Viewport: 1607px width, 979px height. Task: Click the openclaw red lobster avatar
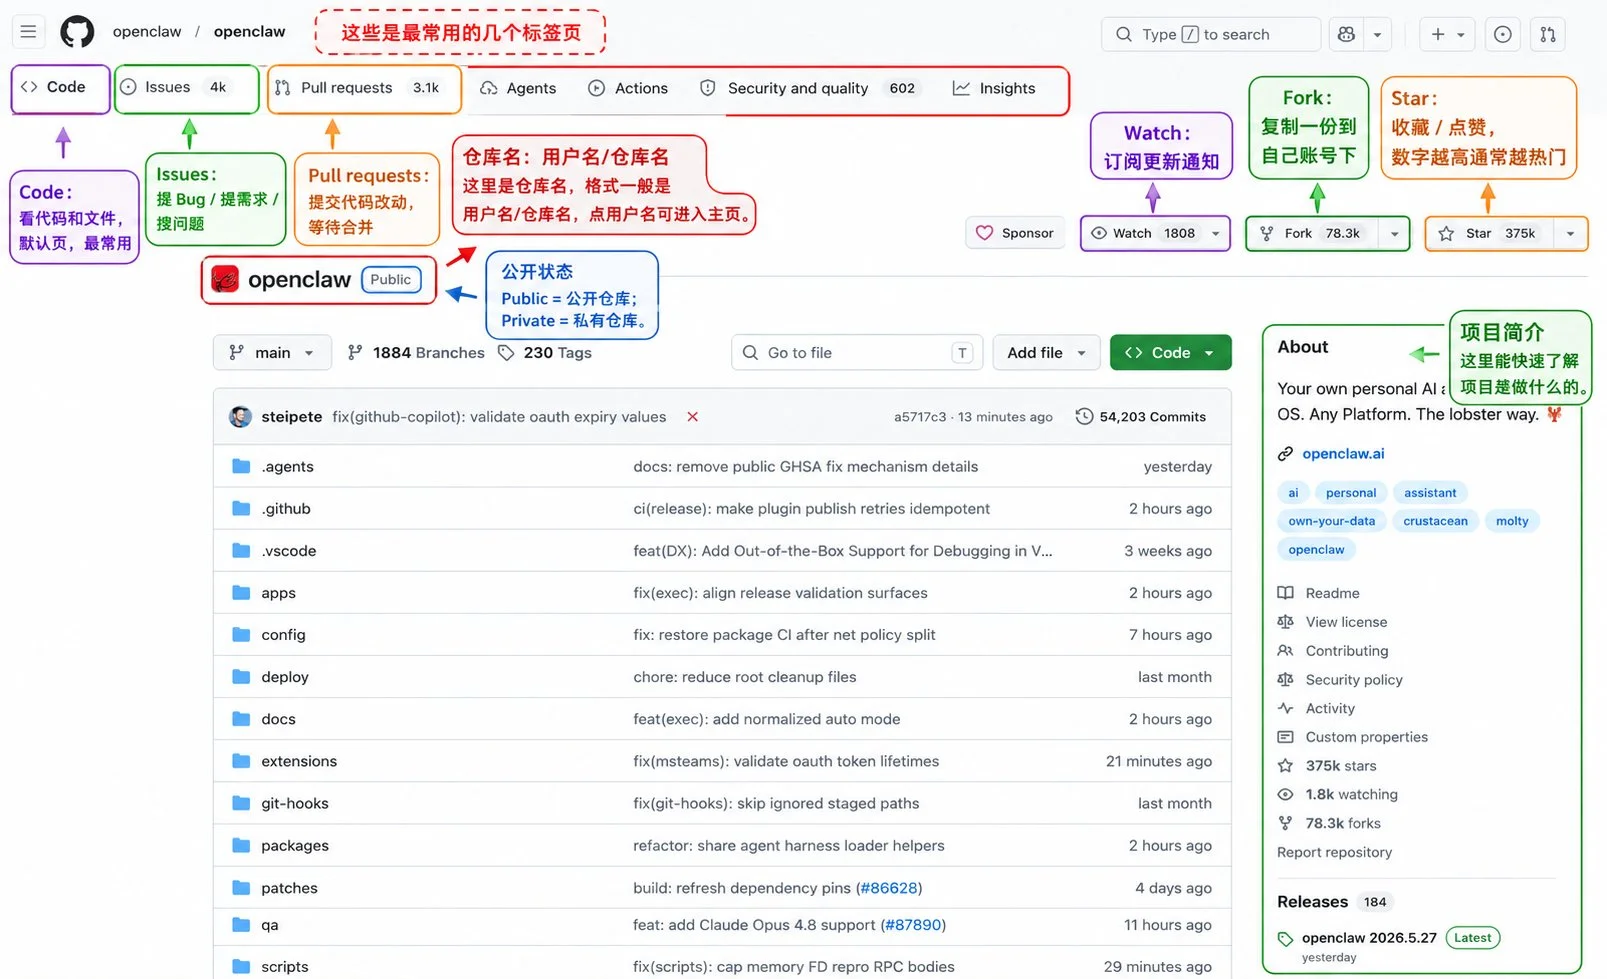click(x=225, y=280)
